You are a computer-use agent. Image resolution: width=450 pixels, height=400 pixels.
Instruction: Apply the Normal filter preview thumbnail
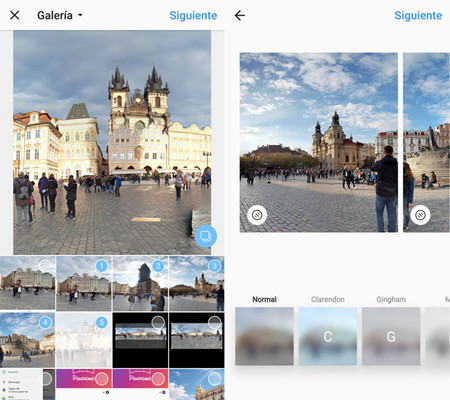point(264,336)
